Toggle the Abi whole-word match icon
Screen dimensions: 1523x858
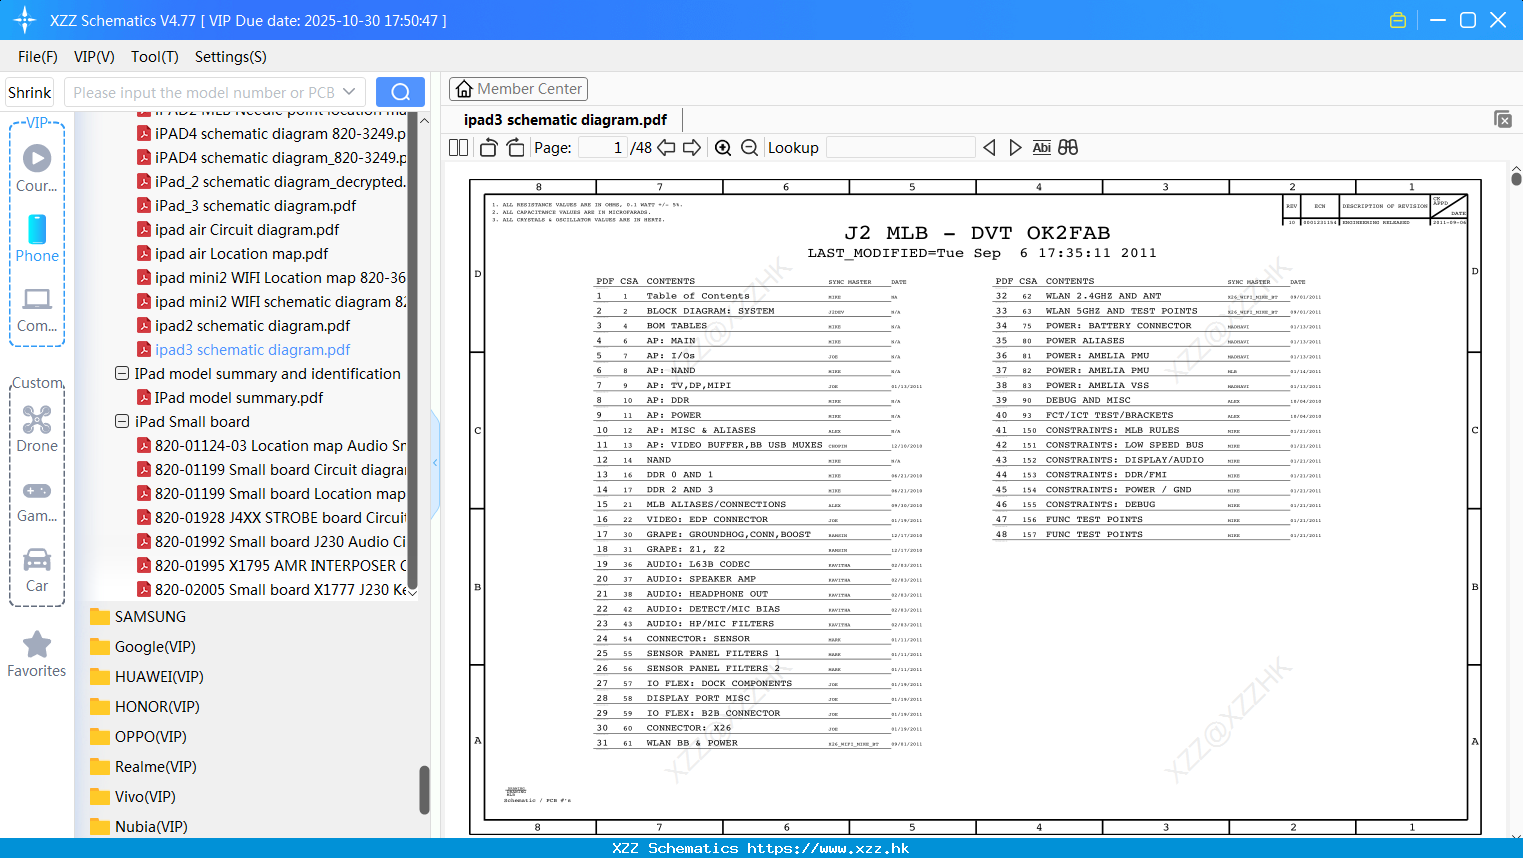1041,147
